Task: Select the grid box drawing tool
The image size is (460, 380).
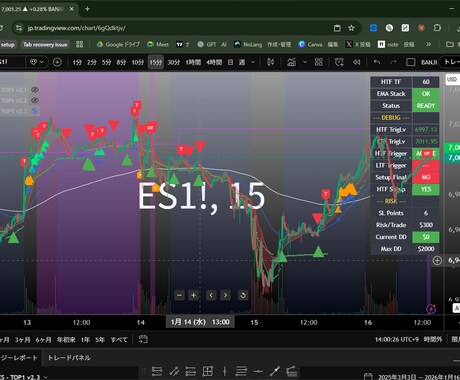Action: [x=208, y=371]
